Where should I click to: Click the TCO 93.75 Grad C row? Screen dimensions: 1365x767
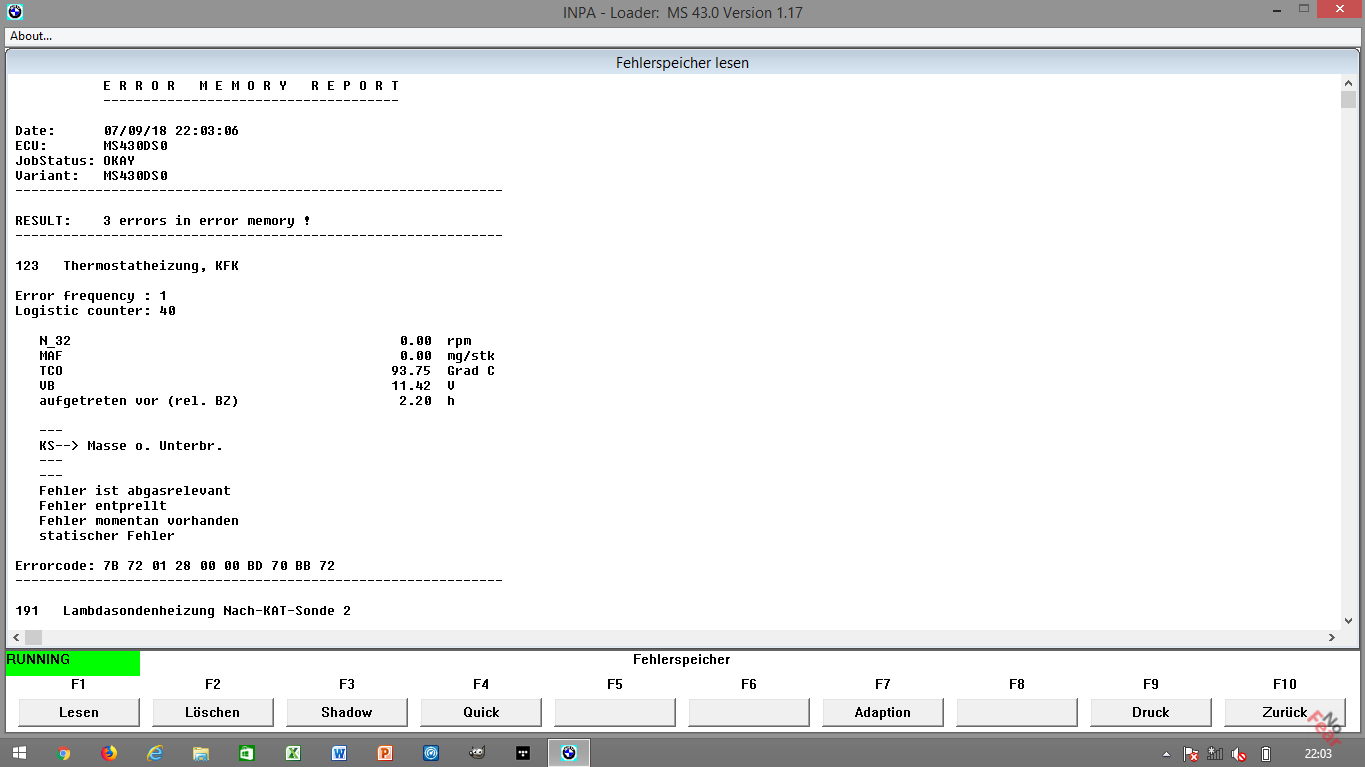click(267, 371)
